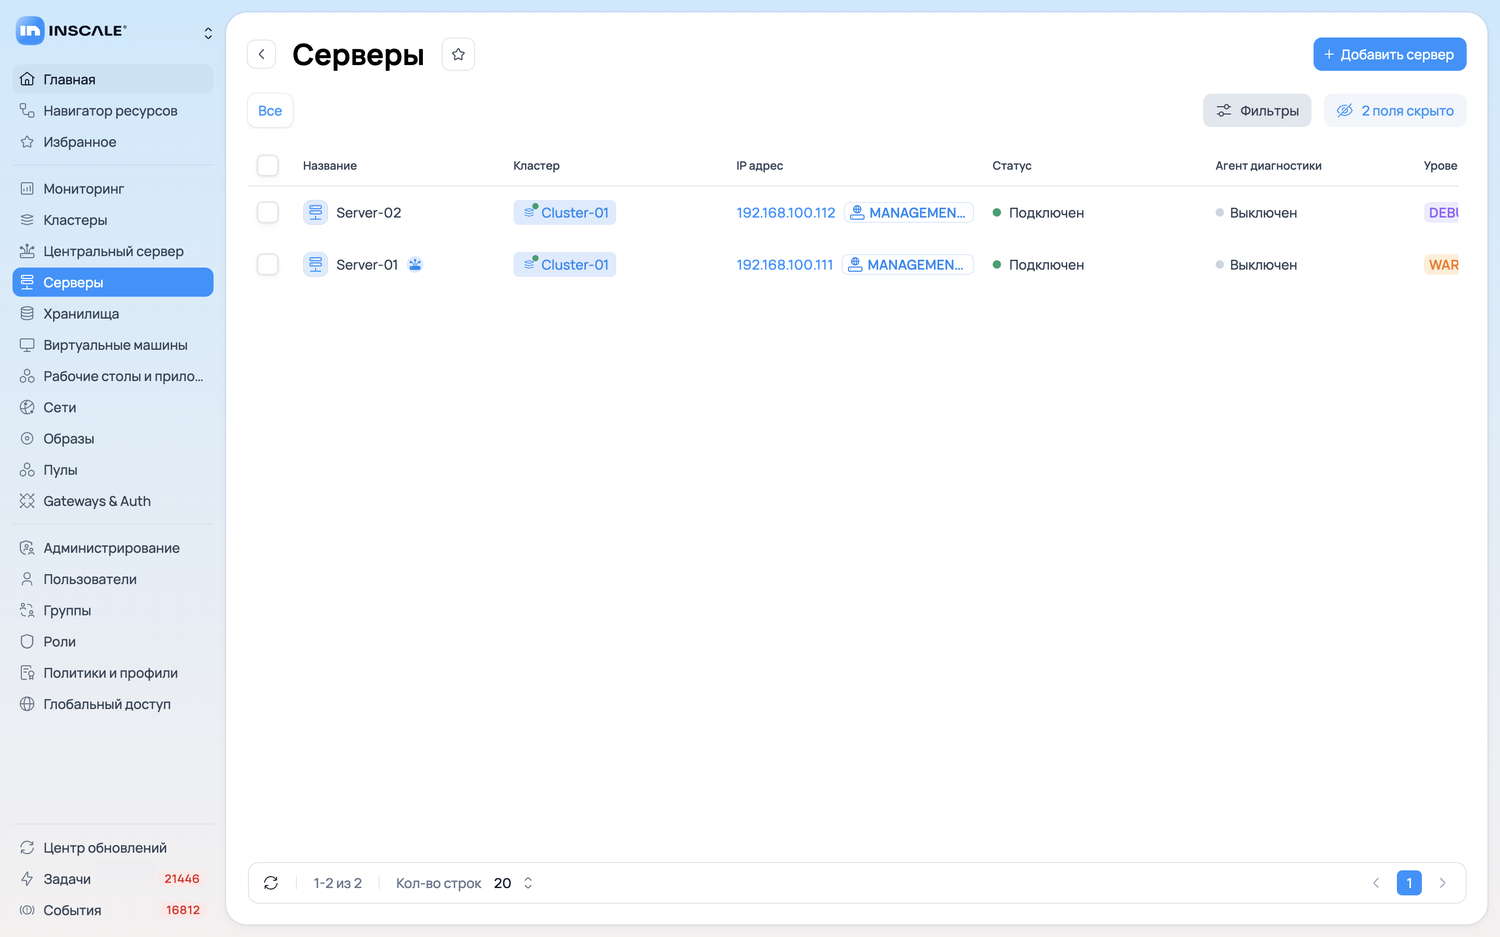
Task: Click Добавить сервер button
Action: pyautogui.click(x=1389, y=54)
